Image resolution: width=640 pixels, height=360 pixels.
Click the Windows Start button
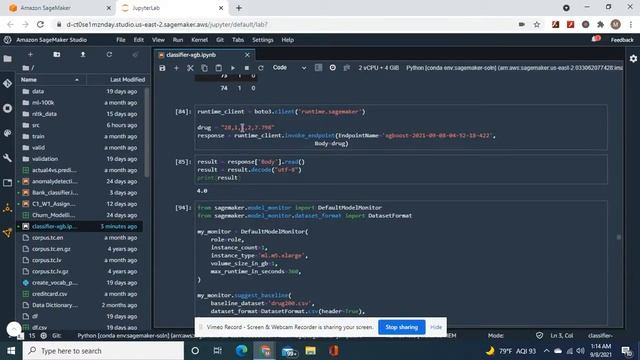point(11,351)
